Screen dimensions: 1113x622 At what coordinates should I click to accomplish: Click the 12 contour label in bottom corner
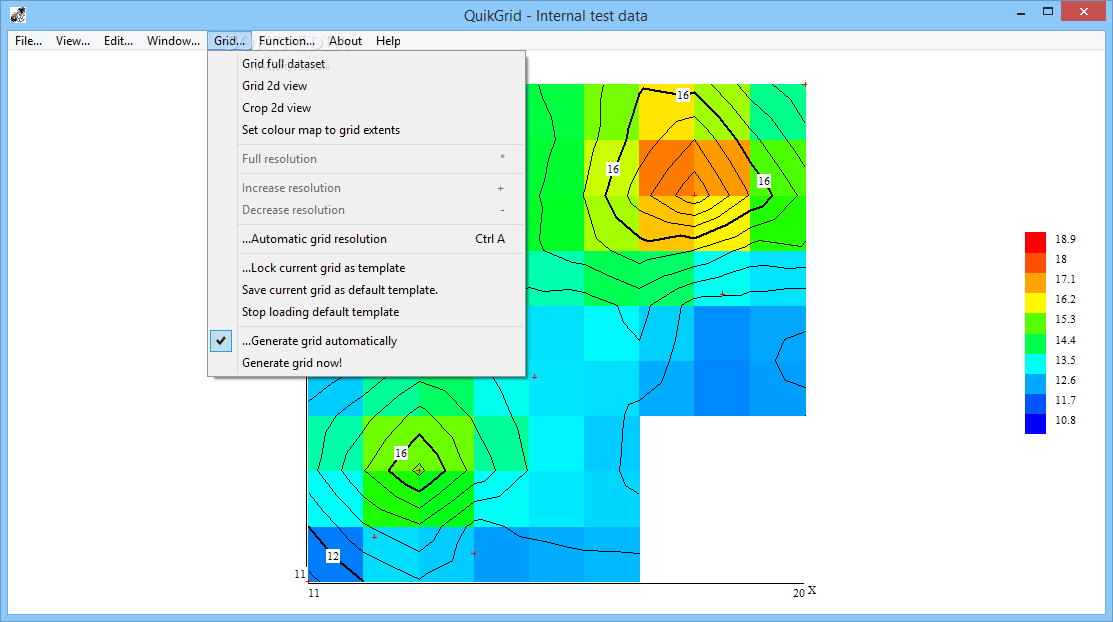pyautogui.click(x=333, y=556)
